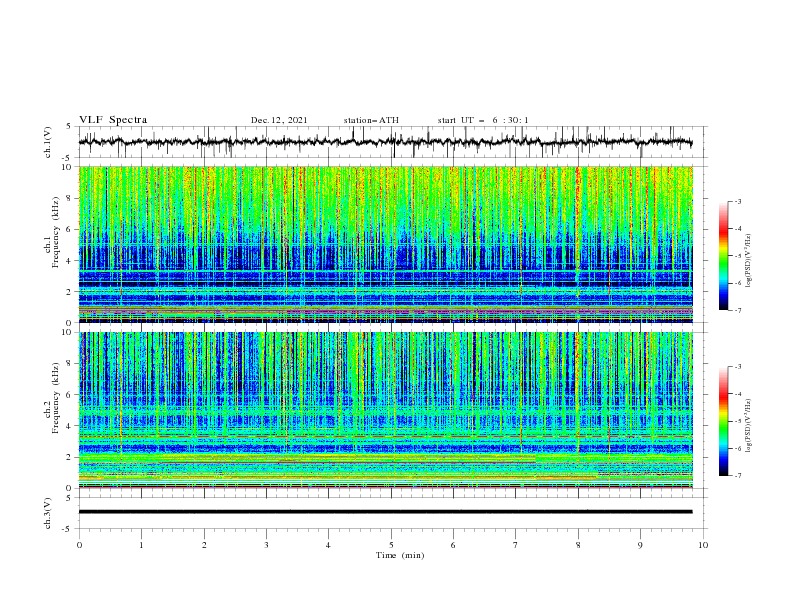Click ch.1 colorbar "log(PSD)(V²/Hz)" label
This screenshot has height=612, width=792.
[x=749, y=261]
